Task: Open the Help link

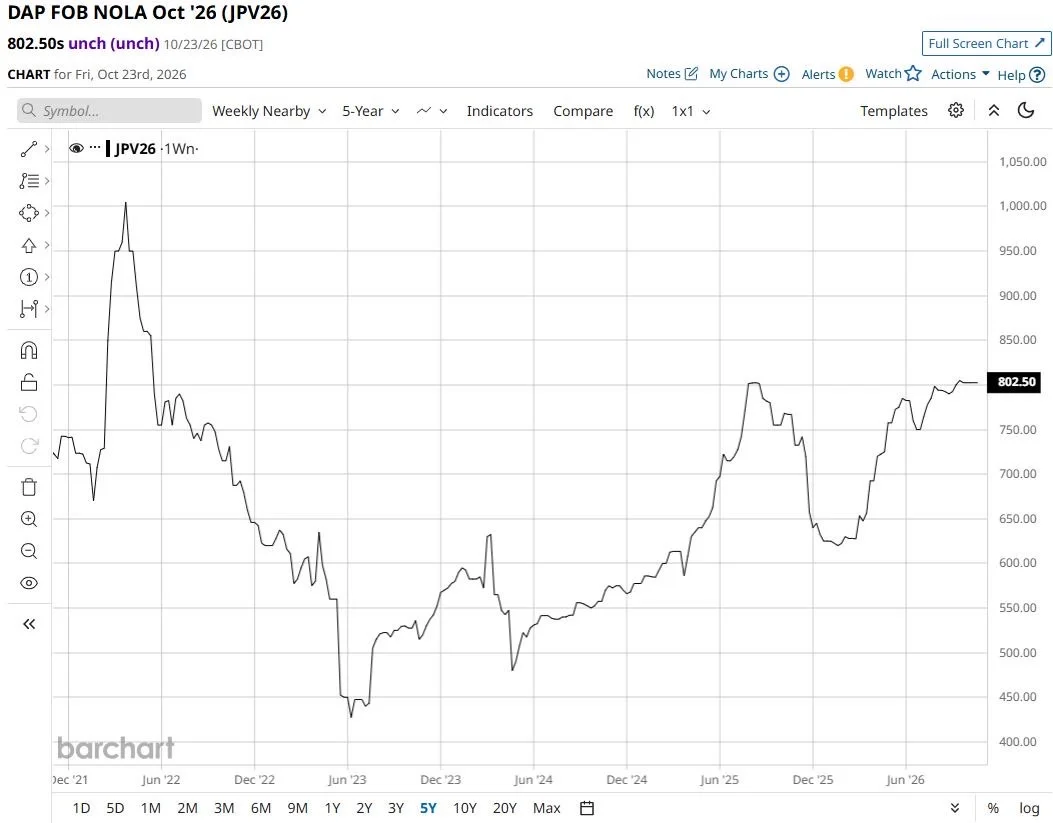Action: [x=1021, y=75]
